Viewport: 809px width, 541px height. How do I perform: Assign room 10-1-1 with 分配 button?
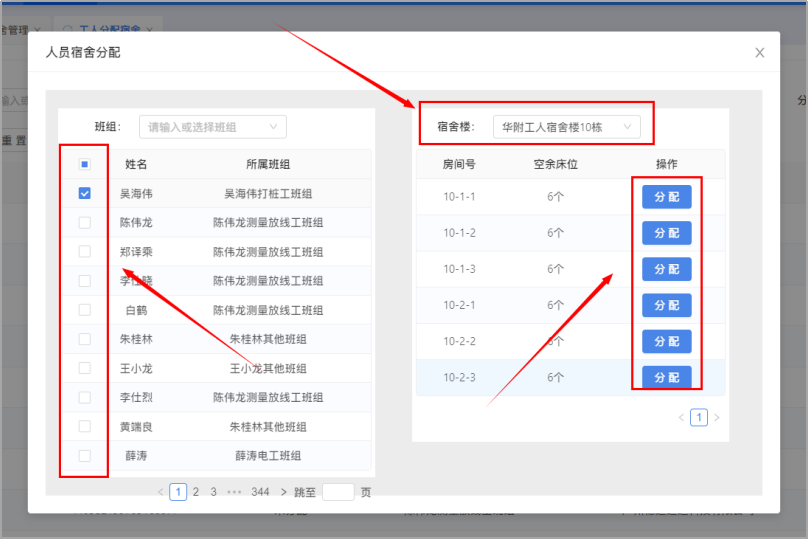pos(666,197)
